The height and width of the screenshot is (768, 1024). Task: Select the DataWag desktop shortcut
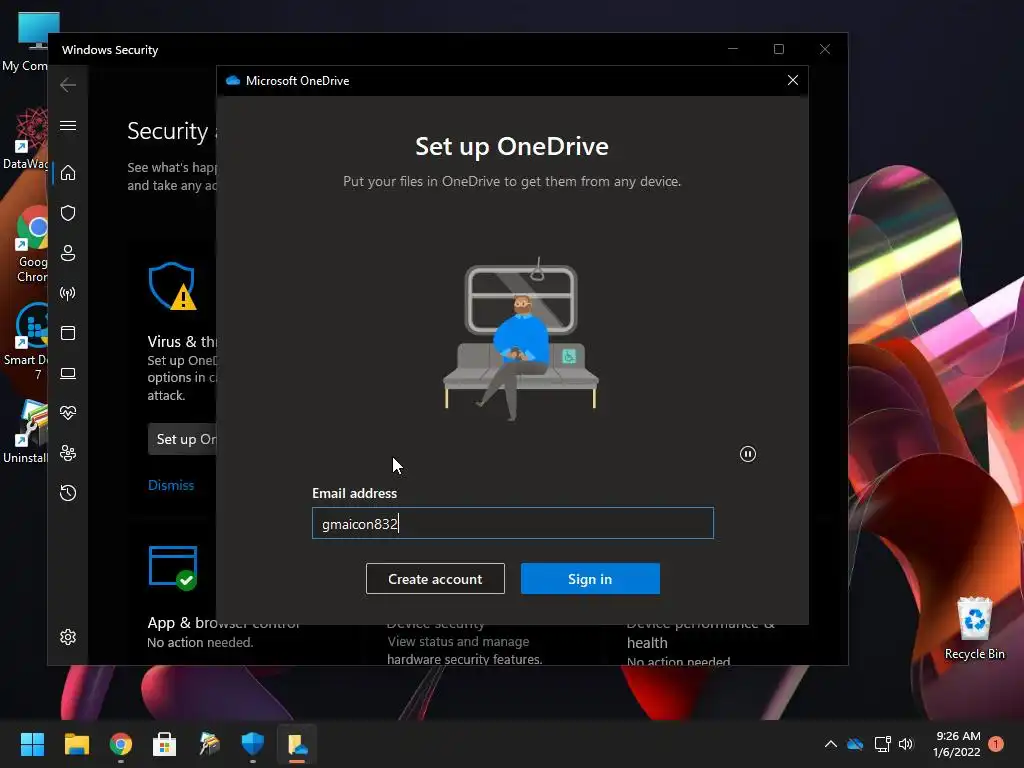click(25, 138)
